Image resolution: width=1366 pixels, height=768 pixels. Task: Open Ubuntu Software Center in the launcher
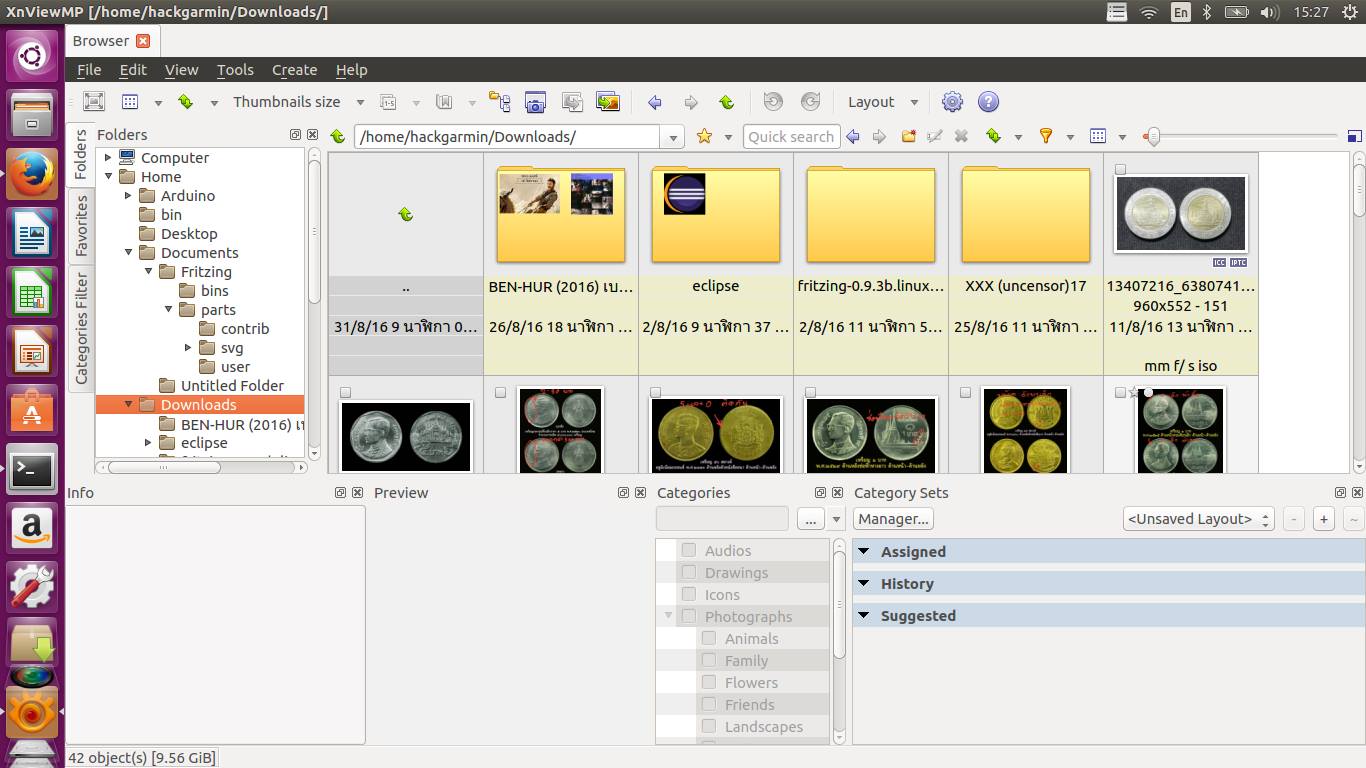(x=32, y=410)
